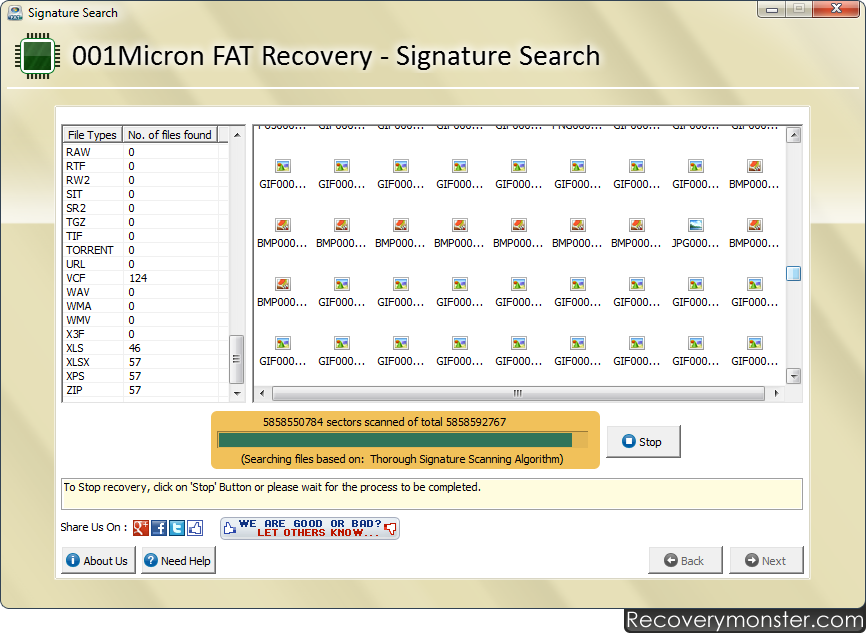866x633 pixels.
Task: Select the XPS file type row
Action: click(146, 376)
